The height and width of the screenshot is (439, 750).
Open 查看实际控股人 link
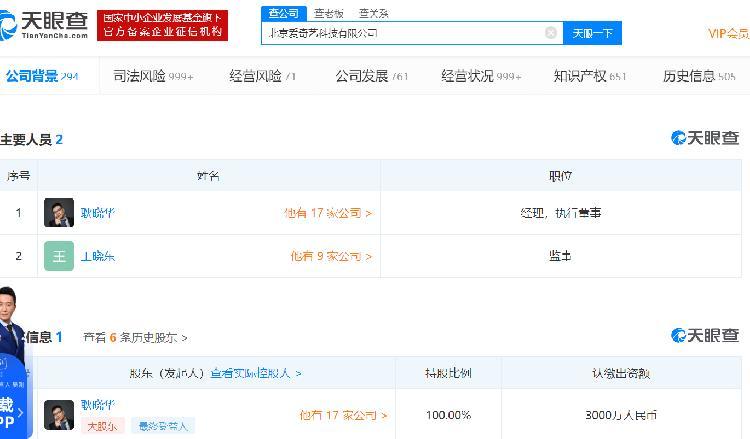coord(256,373)
